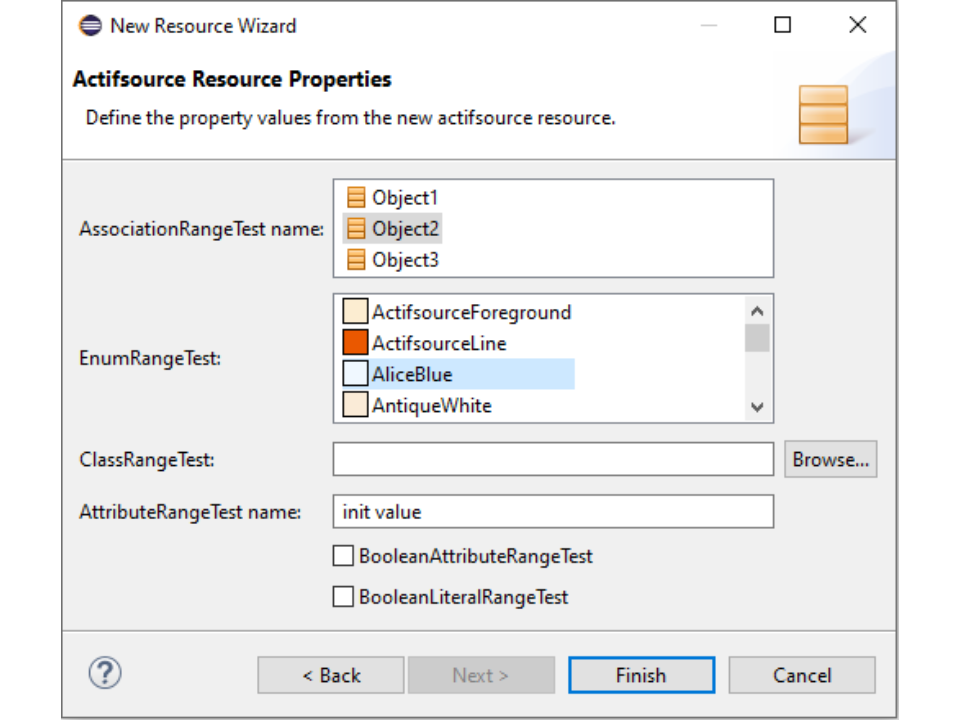This screenshot has width=960, height=720.
Task: Click the Object2 resource icon
Action: pyautogui.click(x=356, y=229)
